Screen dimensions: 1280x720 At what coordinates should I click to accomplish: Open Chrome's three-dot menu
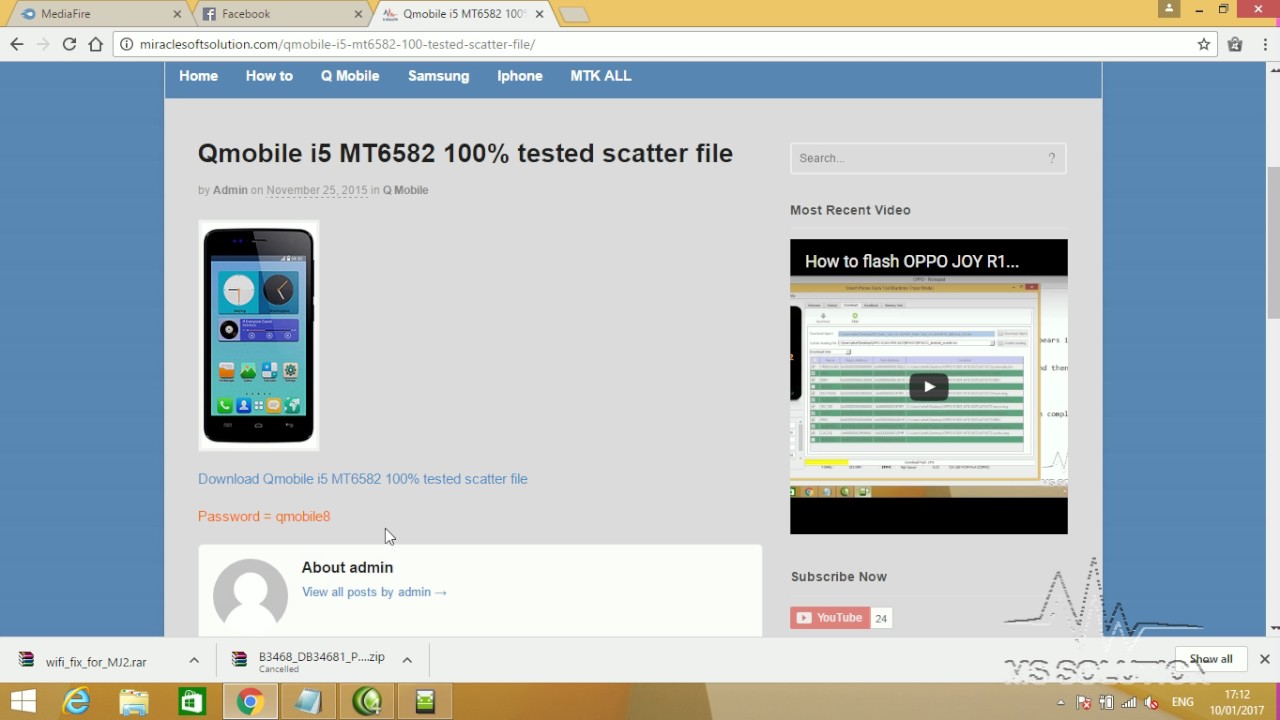point(1264,44)
